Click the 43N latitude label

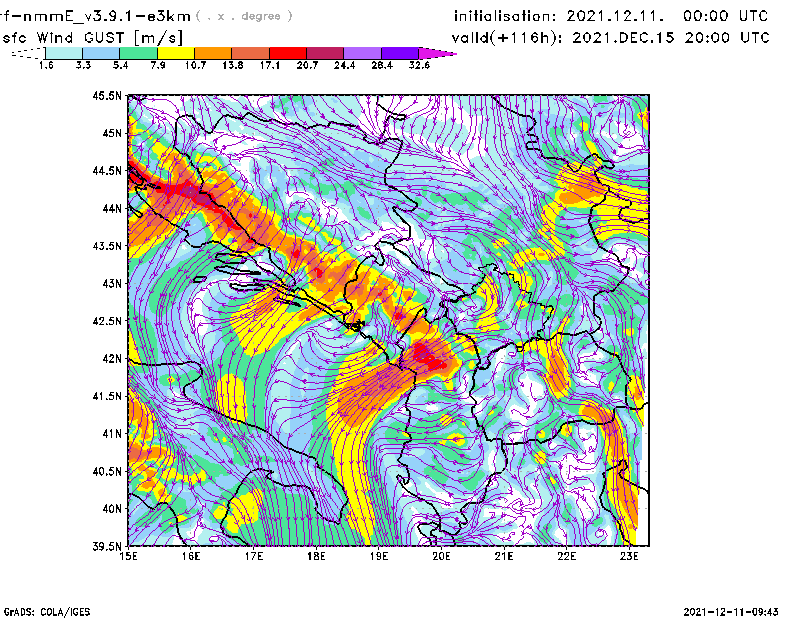[112, 283]
